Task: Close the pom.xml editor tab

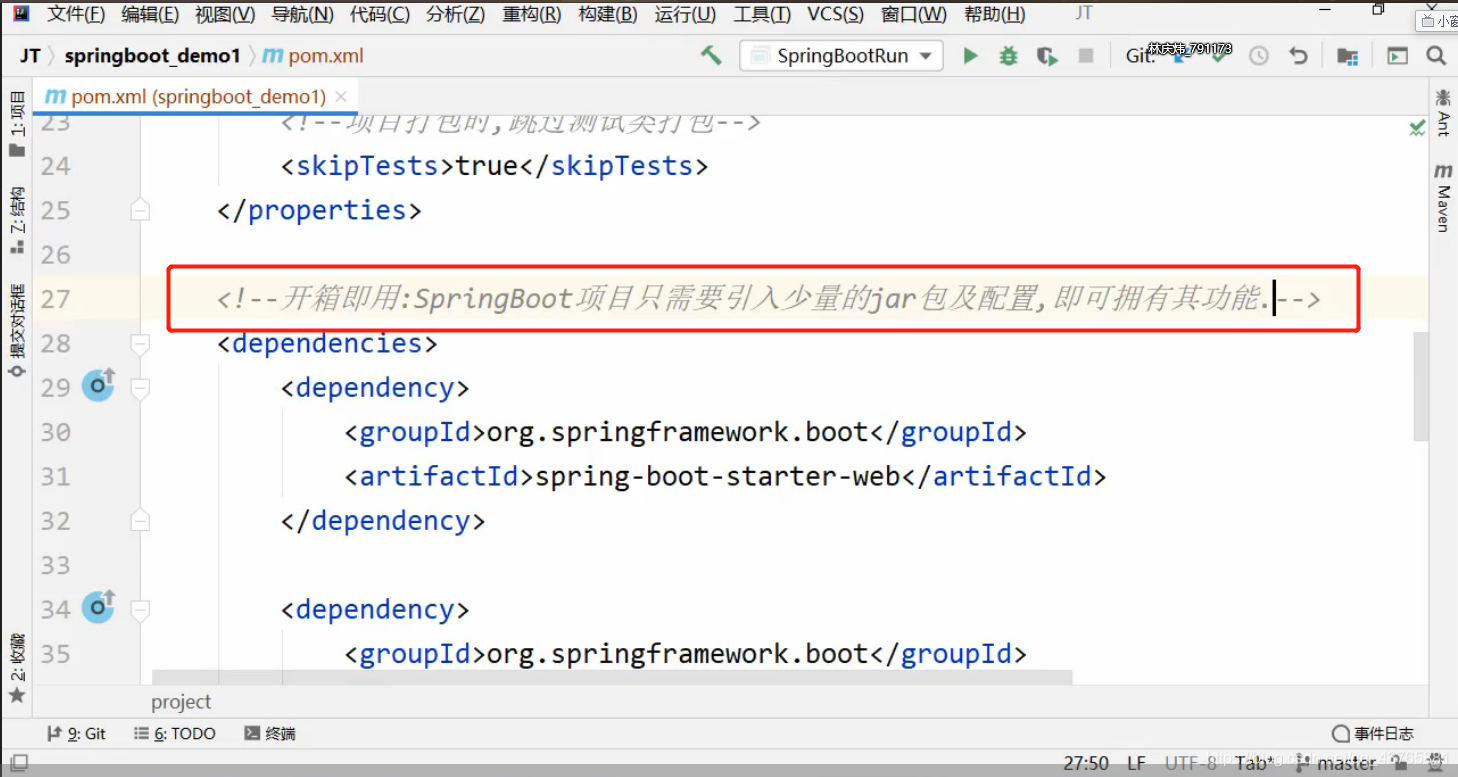Action: [341, 97]
